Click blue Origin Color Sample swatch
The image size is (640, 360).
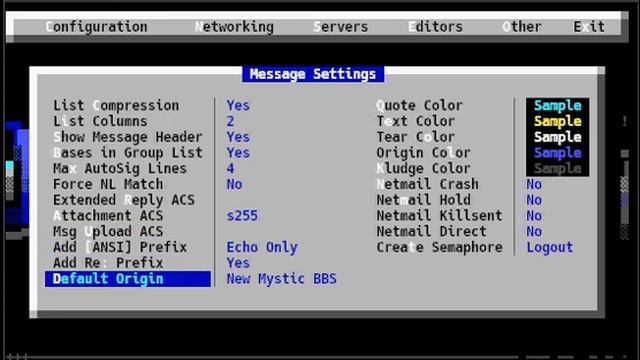pos(558,153)
